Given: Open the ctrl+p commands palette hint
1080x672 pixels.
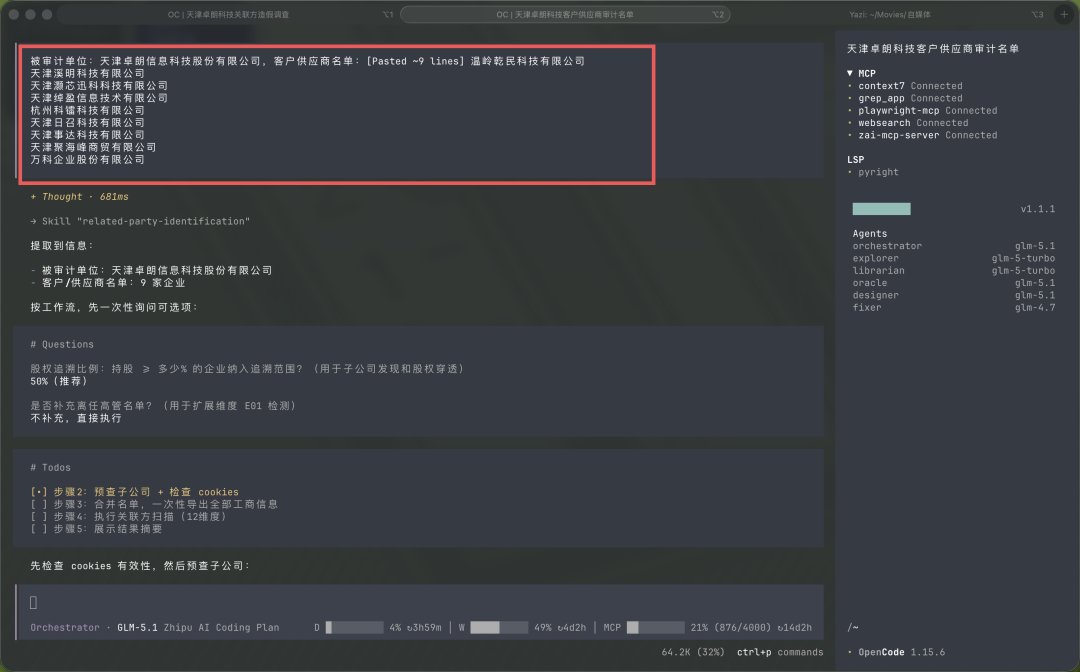Looking at the screenshot, I should [780, 652].
